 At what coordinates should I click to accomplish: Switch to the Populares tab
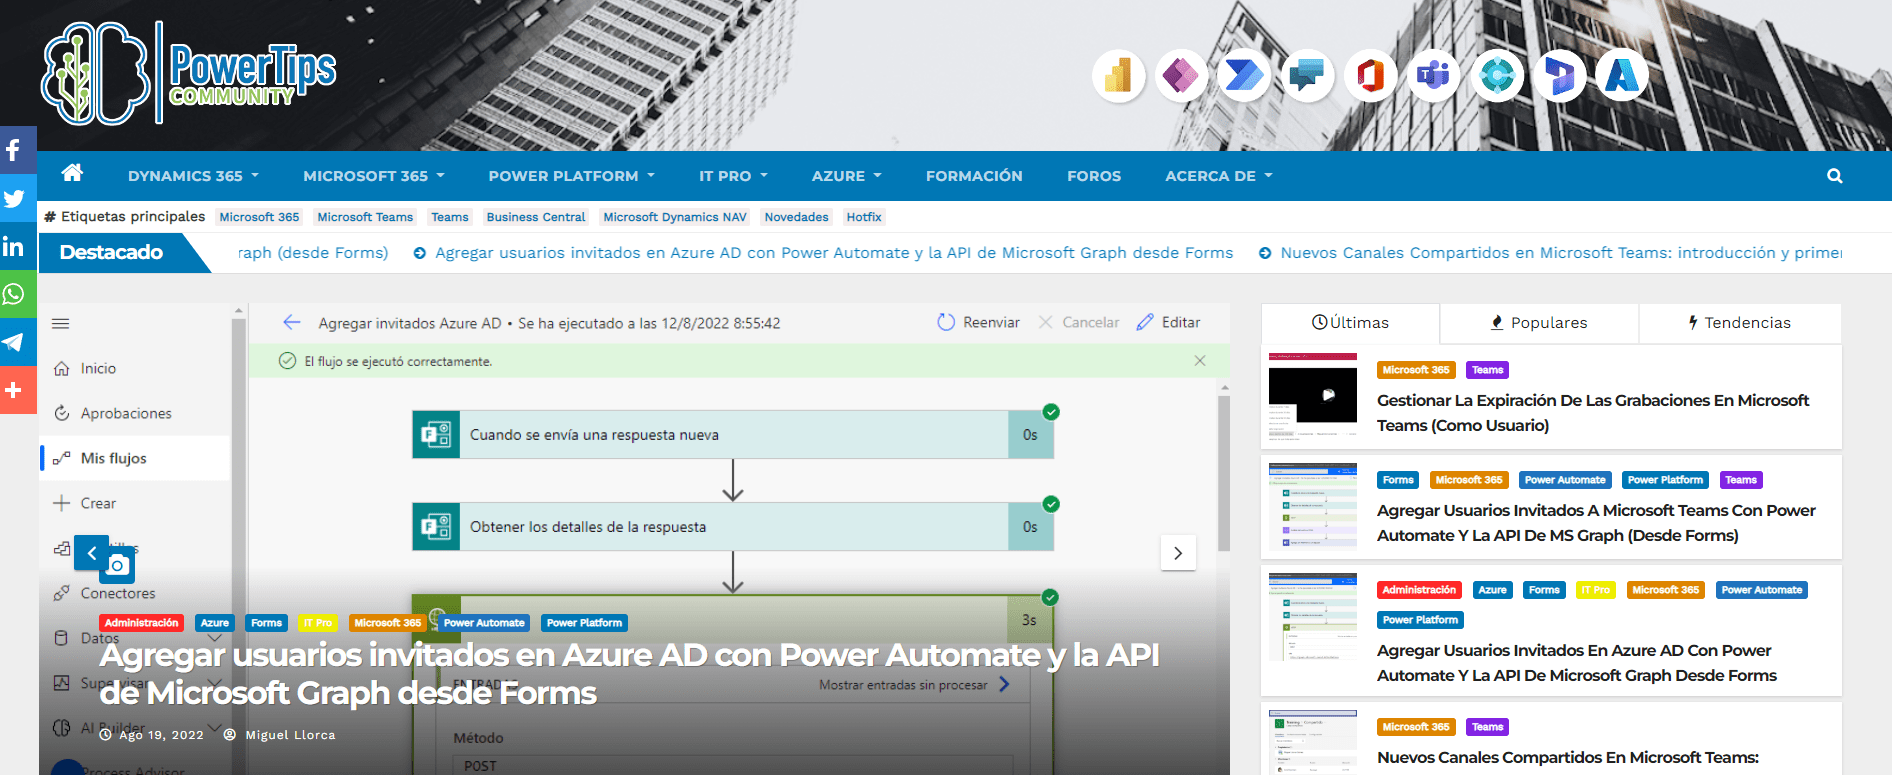tap(1538, 323)
